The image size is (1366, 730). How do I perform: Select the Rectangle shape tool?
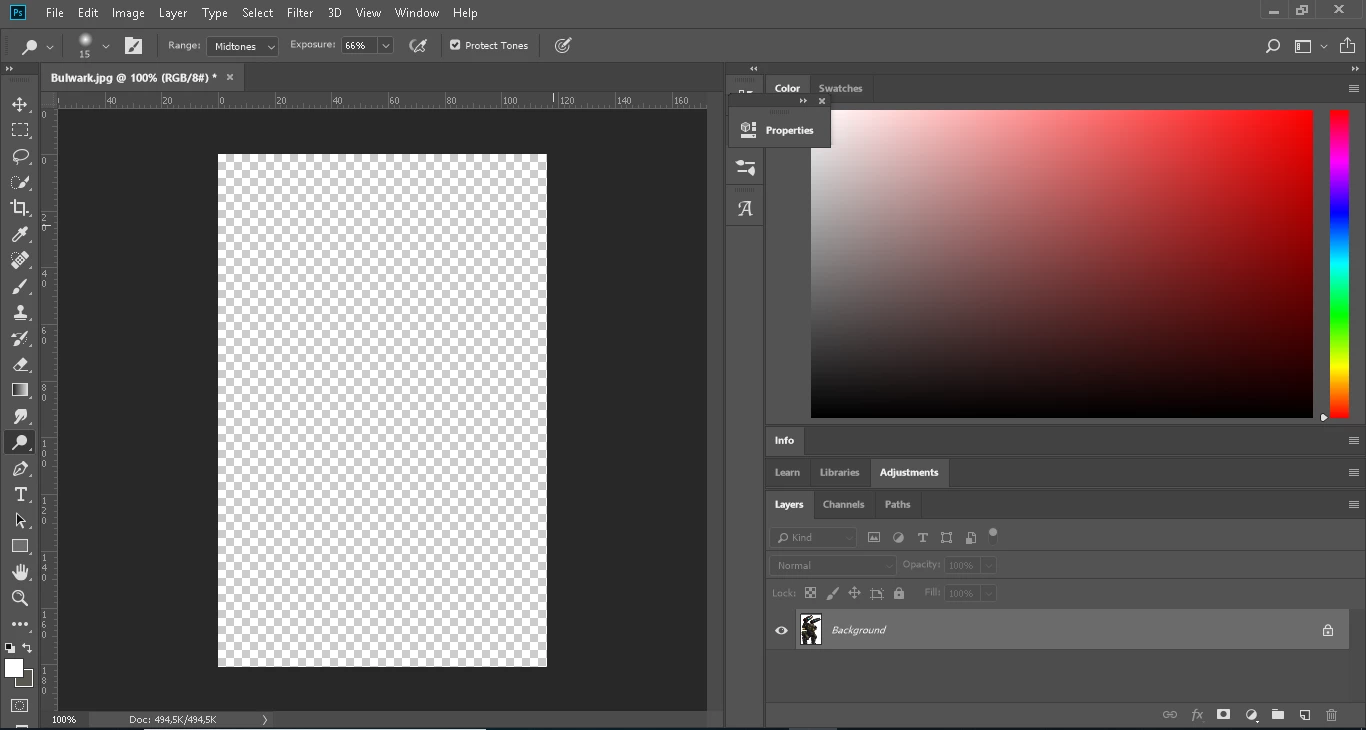(20, 546)
